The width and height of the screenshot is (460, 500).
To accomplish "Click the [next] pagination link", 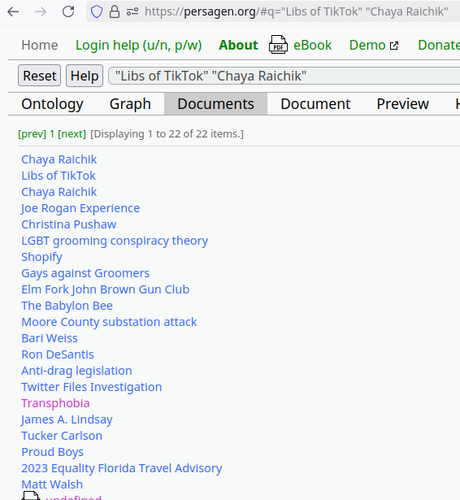I will [x=72, y=134].
